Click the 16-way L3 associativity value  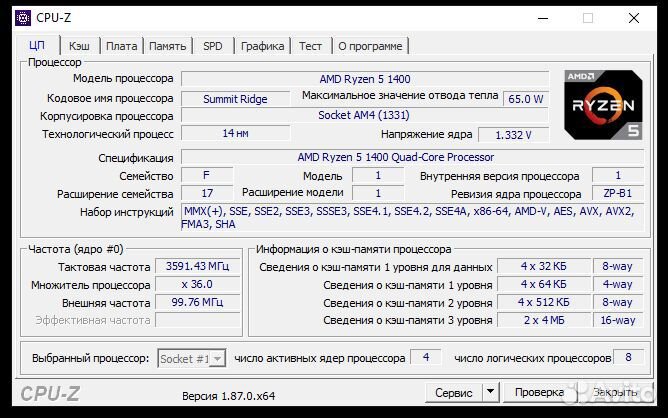[x=618, y=320]
